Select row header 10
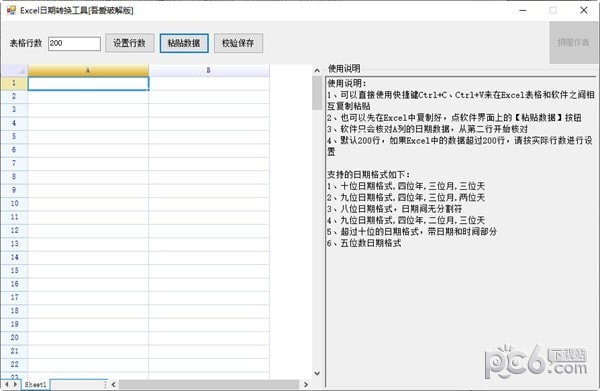The height and width of the screenshot is (391, 600). click(x=14, y=204)
